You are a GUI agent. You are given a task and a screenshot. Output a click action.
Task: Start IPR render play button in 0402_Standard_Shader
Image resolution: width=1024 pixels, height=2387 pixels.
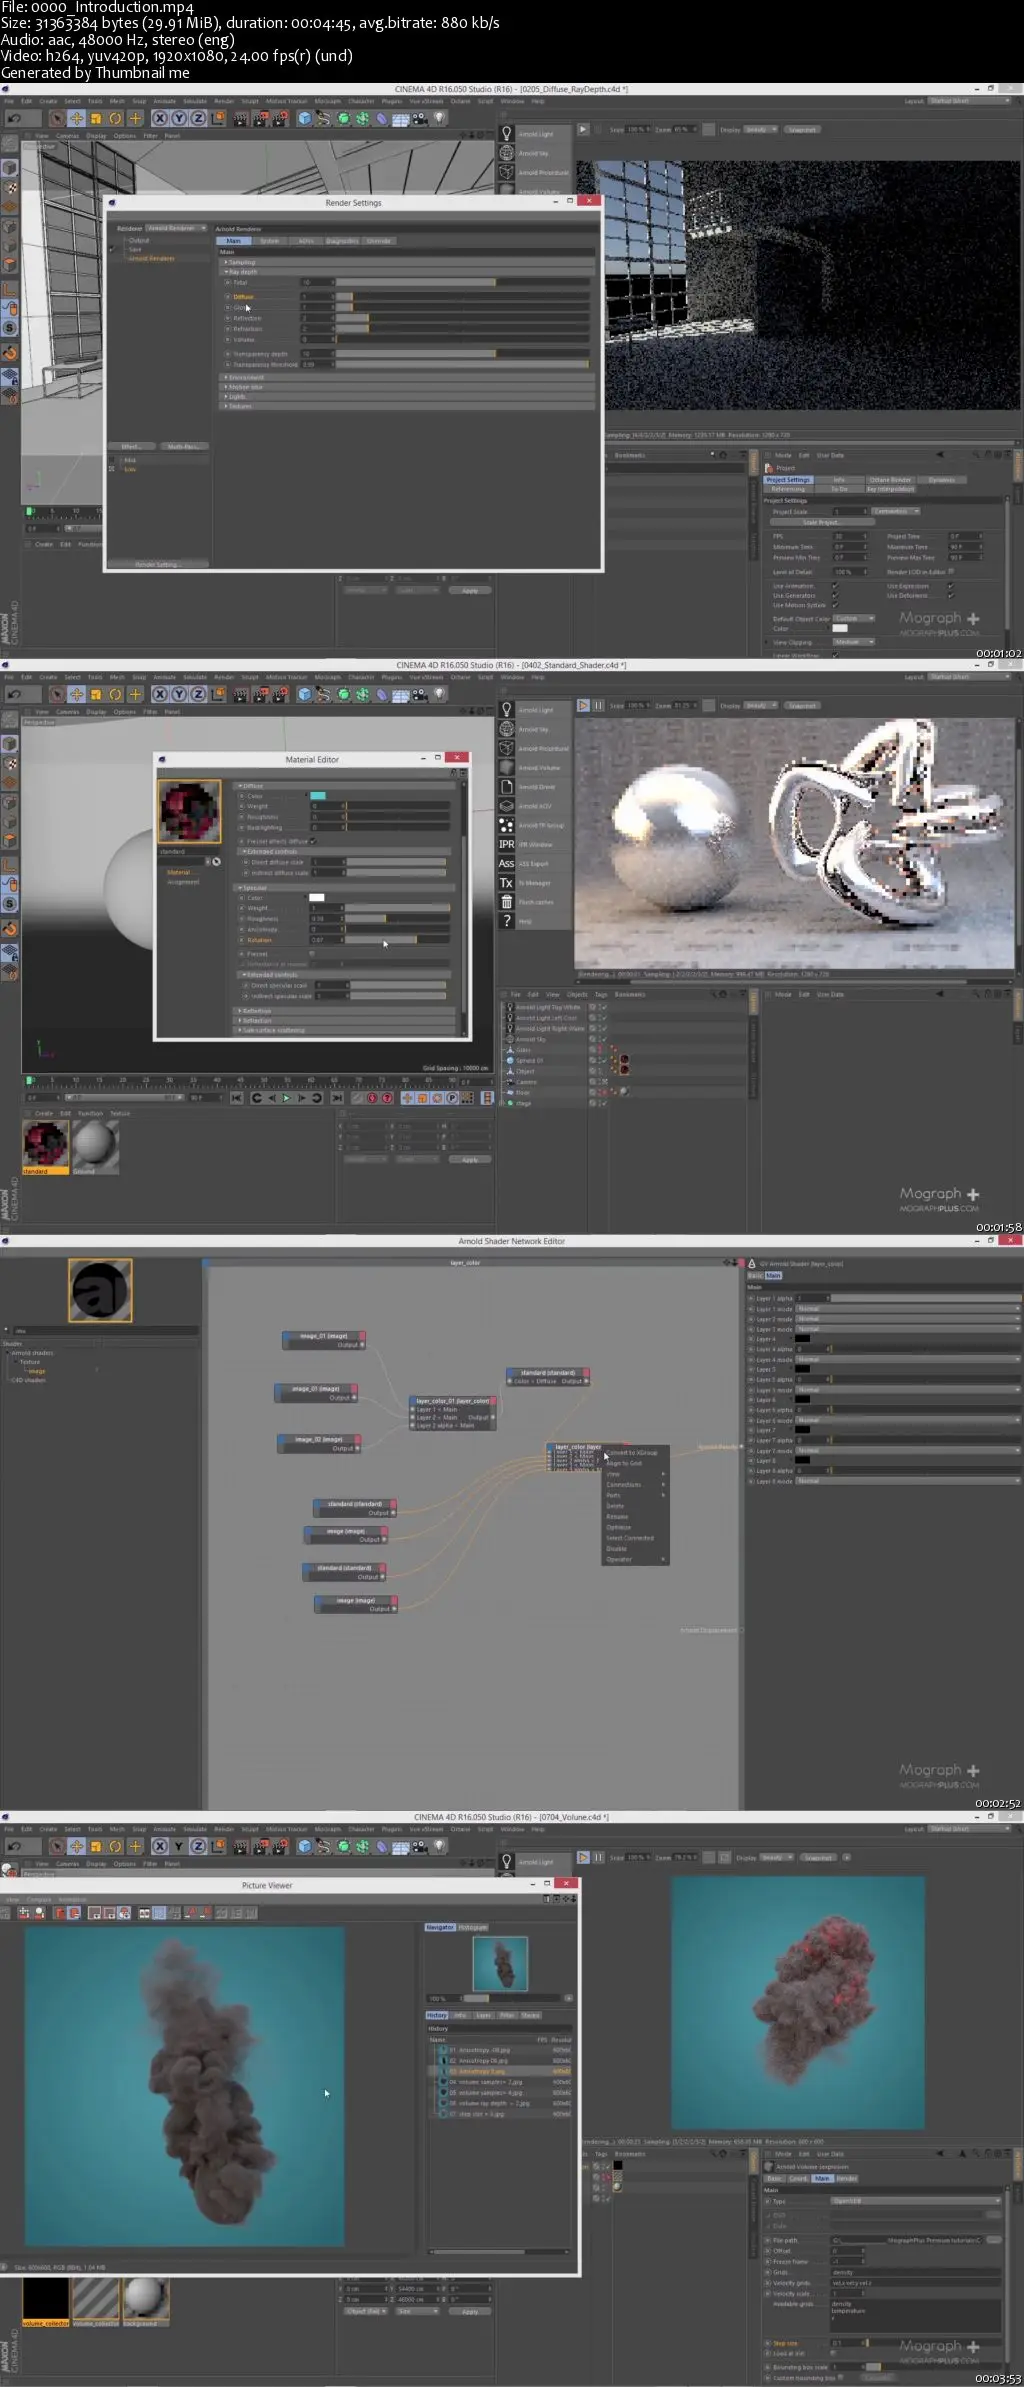[x=583, y=705]
